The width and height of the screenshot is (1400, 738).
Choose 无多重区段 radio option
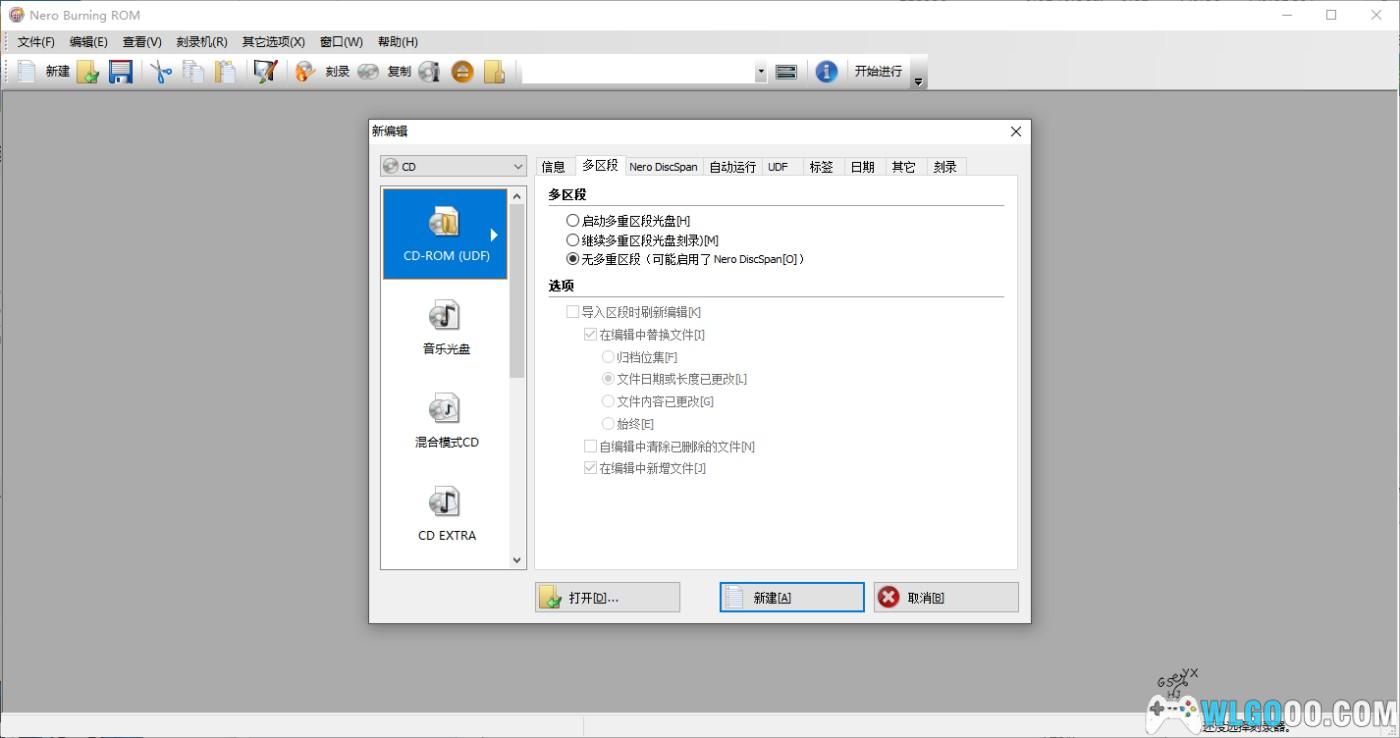pyautogui.click(x=573, y=259)
